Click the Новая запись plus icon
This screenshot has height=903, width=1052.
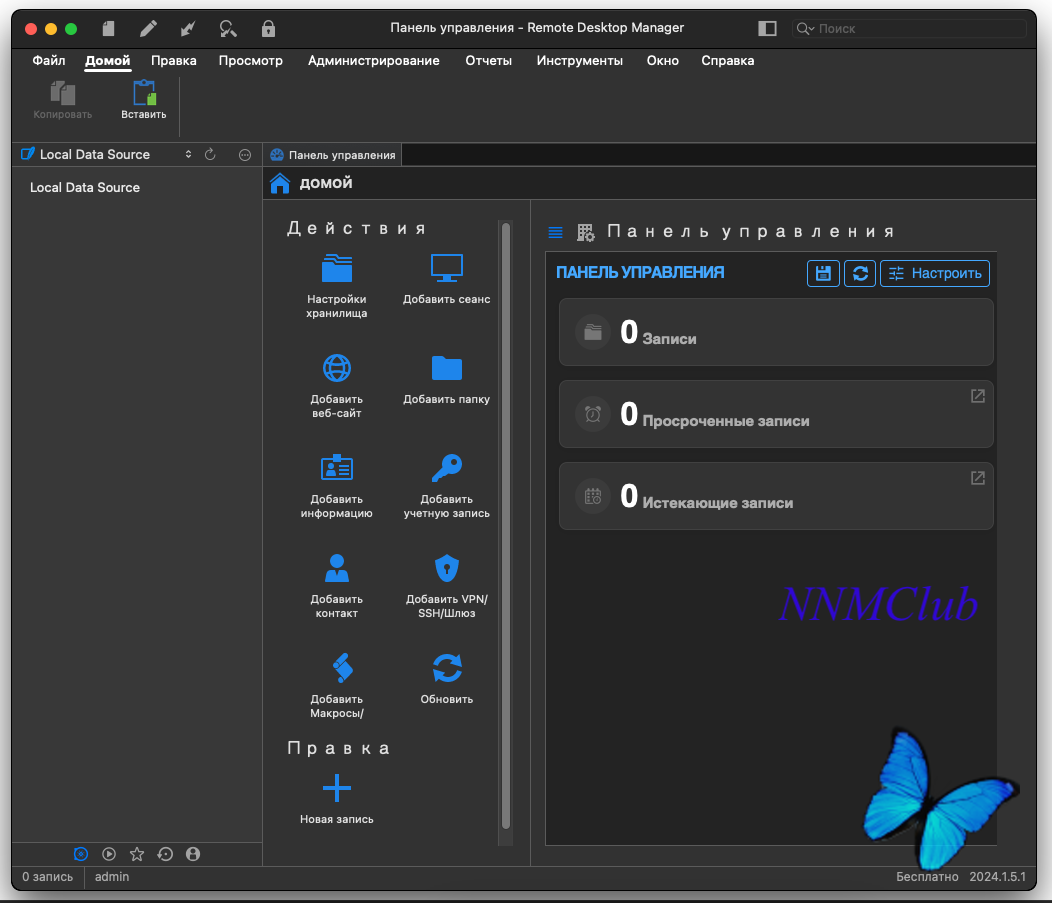[x=337, y=788]
